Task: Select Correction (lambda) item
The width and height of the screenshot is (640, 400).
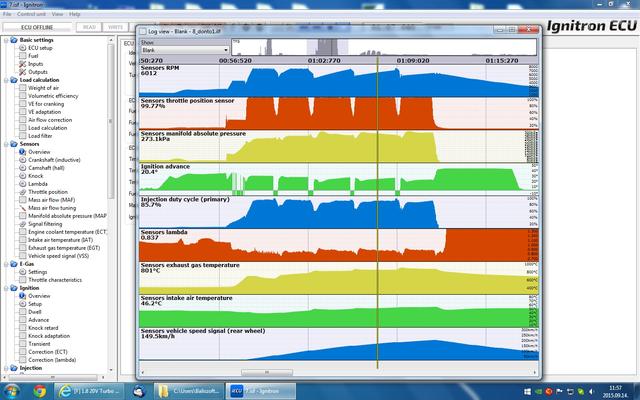Action: click(52, 360)
